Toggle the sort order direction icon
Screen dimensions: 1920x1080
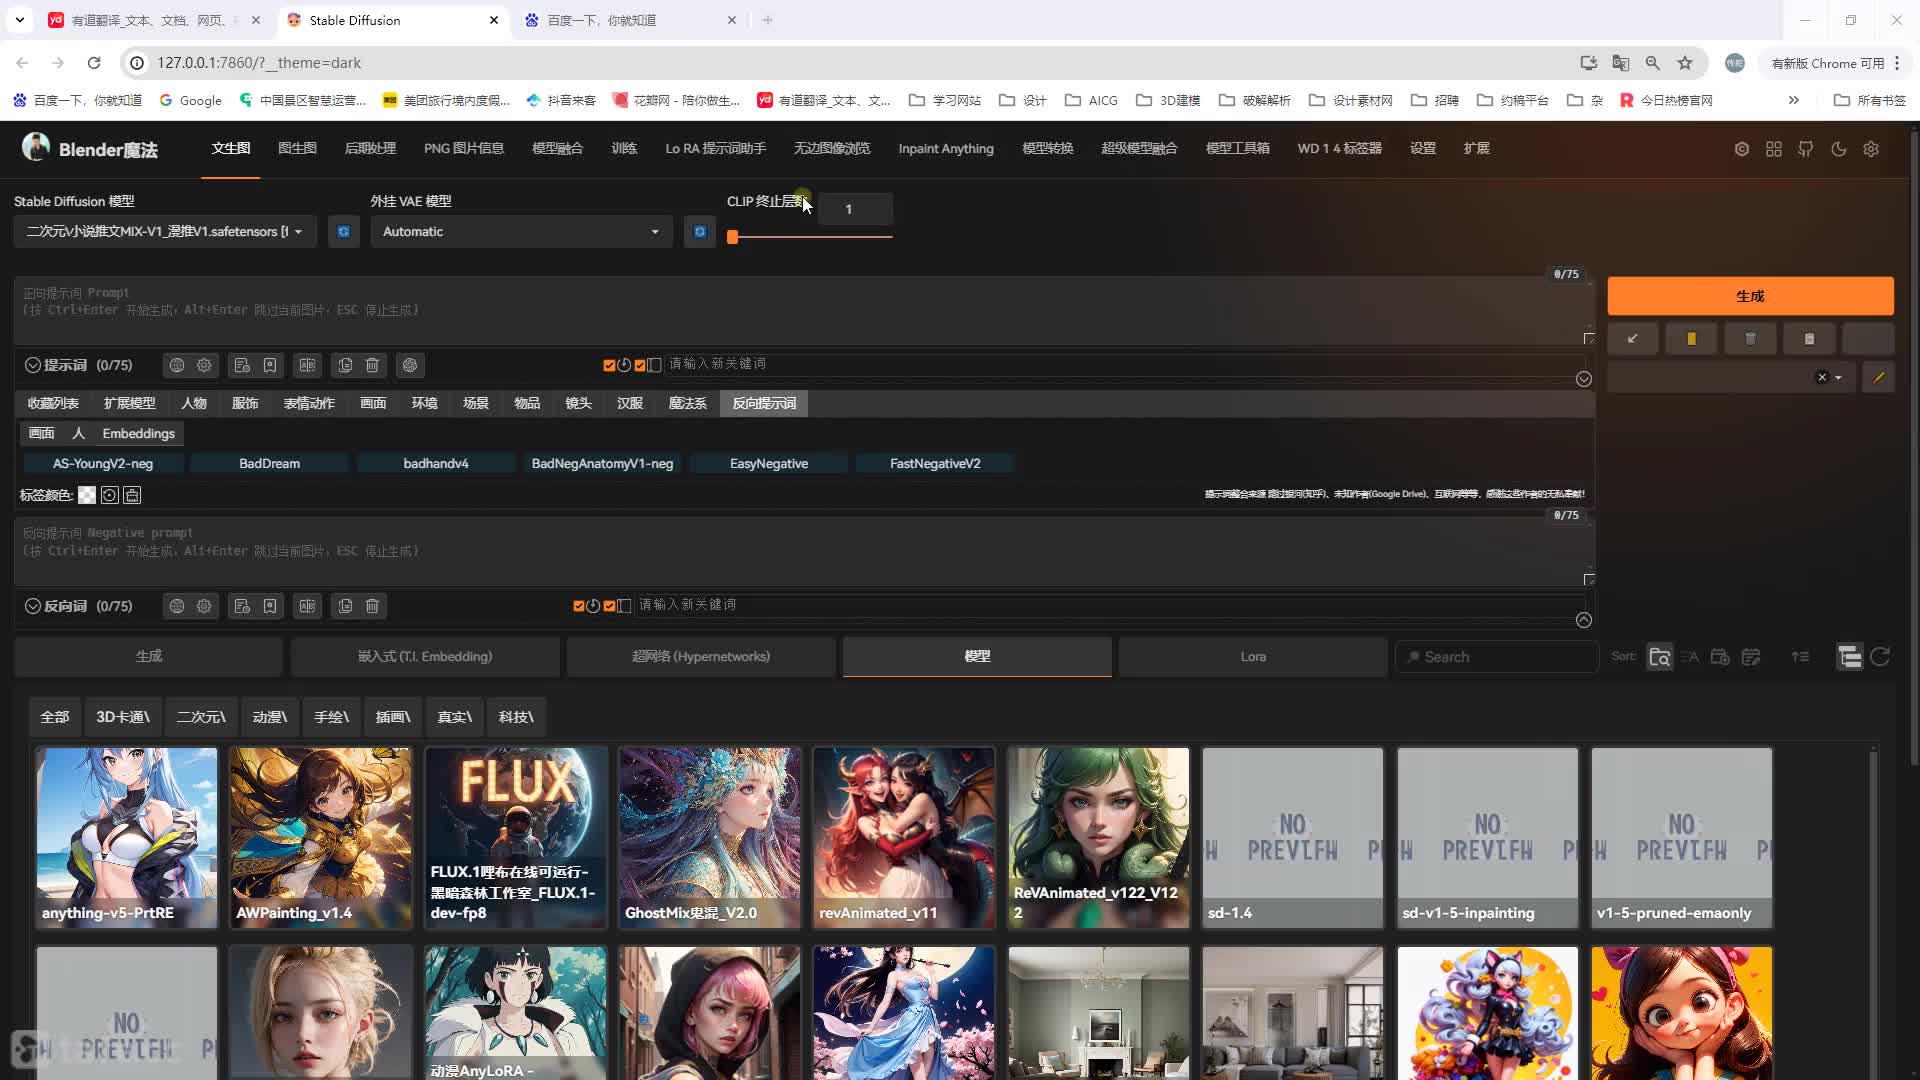click(1800, 658)
